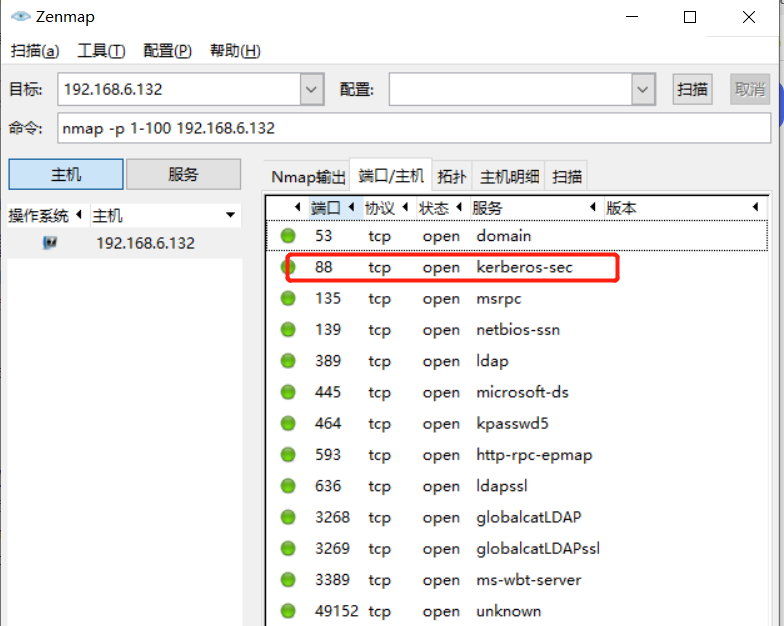Click green status dot for port 139

click(288, 330)
